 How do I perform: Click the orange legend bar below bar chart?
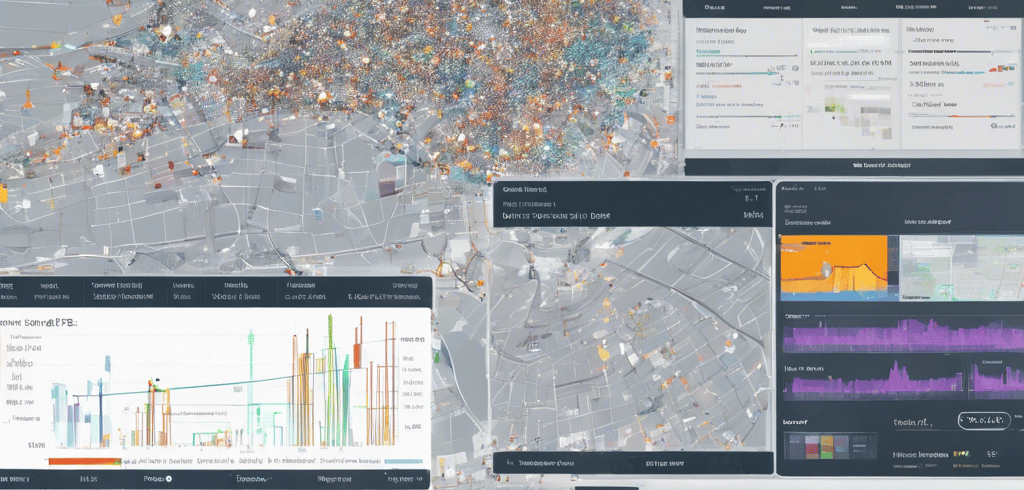[x=85, y=461]
